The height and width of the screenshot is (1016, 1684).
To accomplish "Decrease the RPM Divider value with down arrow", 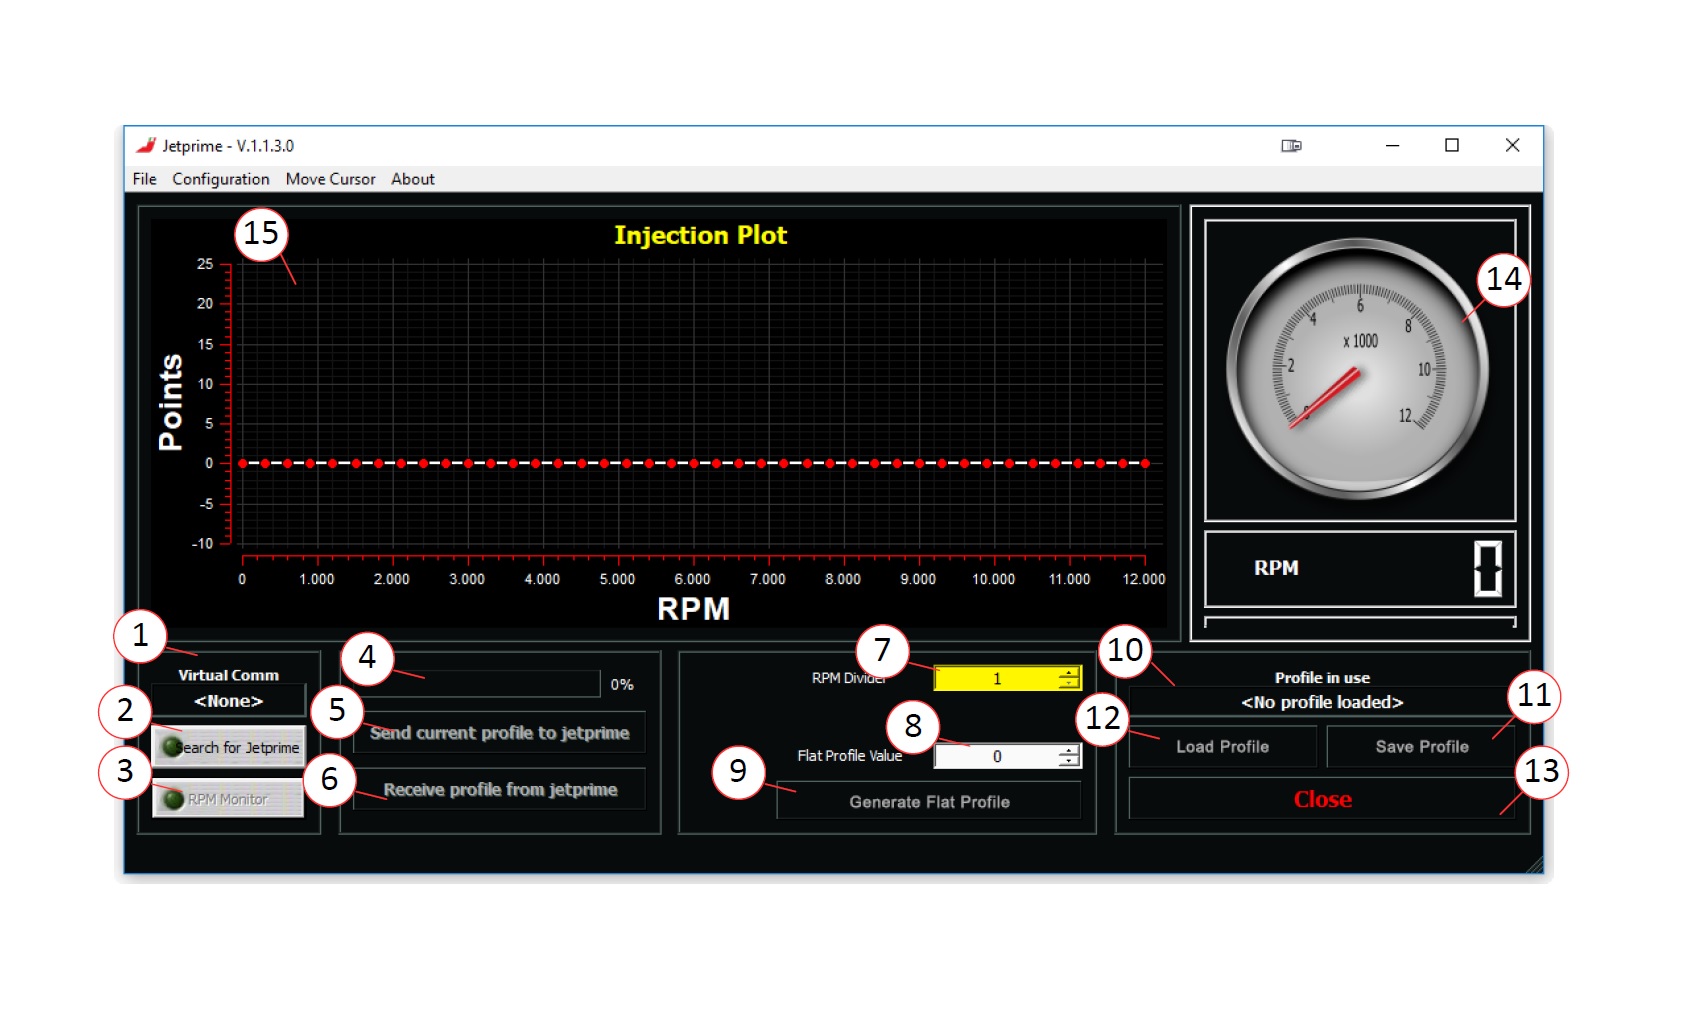I will pyautogui.click(x=1069, y=684).
